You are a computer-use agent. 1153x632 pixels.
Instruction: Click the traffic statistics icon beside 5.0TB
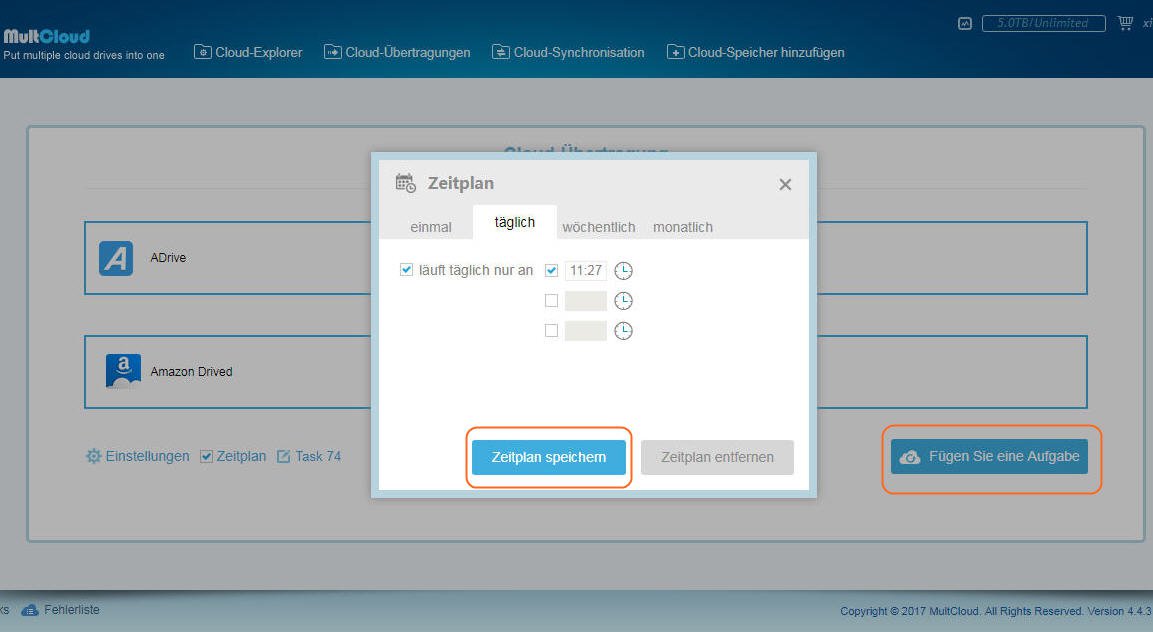(965, 24)
